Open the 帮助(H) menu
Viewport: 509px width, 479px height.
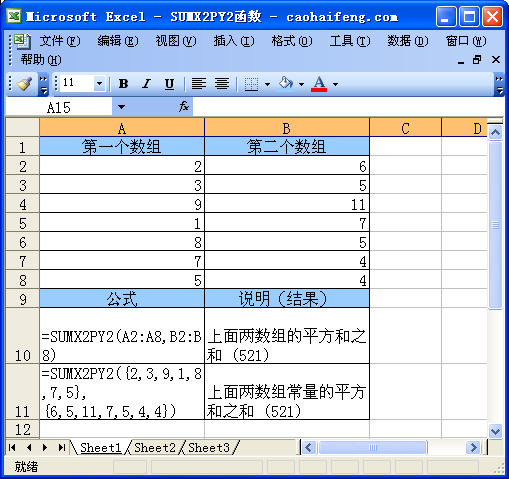point(41,60)
